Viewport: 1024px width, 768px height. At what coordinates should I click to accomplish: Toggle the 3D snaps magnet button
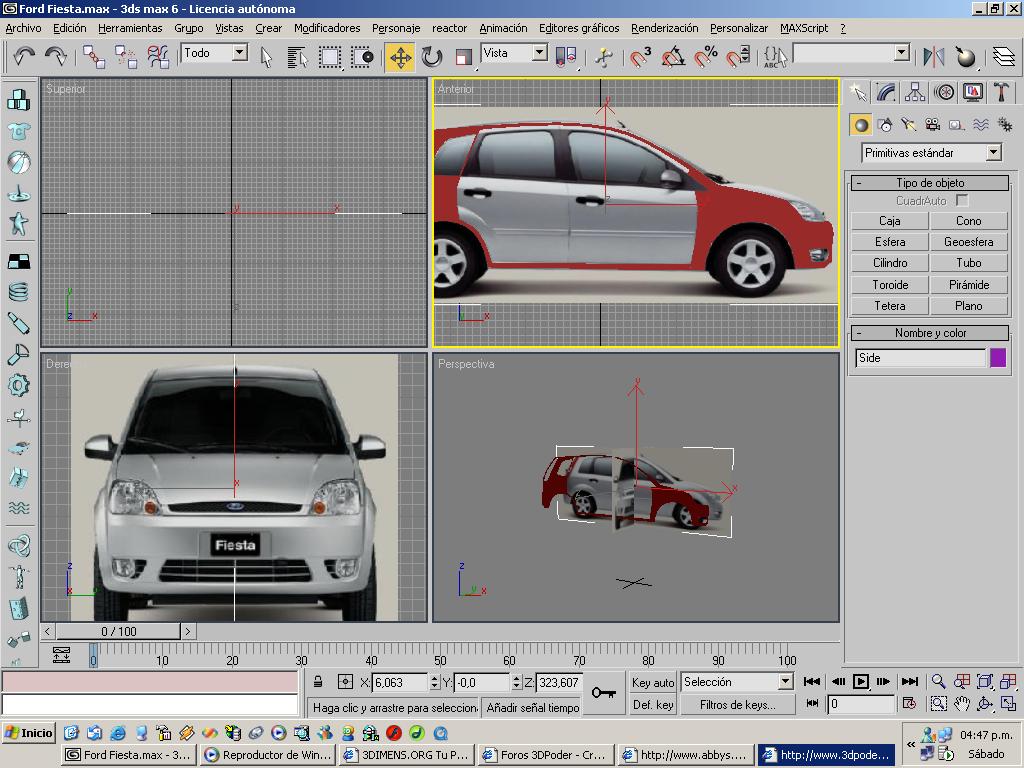click(x=641, y=57)
